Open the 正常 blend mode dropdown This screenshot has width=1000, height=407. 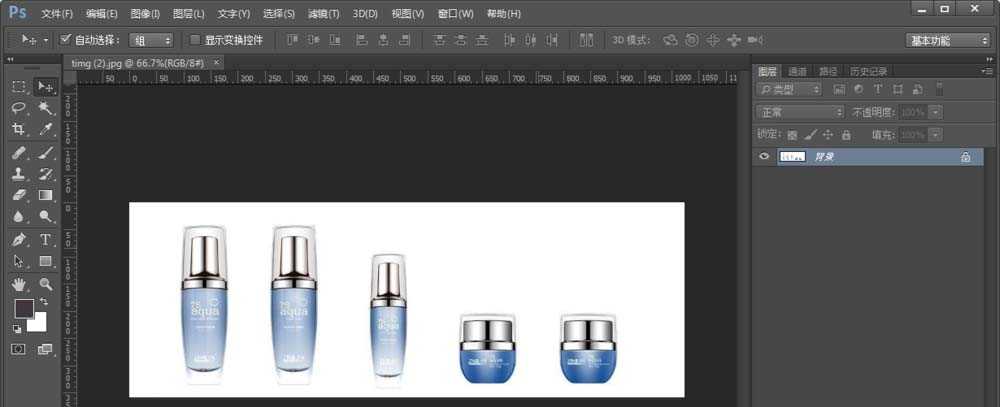[x=799, y=112]
